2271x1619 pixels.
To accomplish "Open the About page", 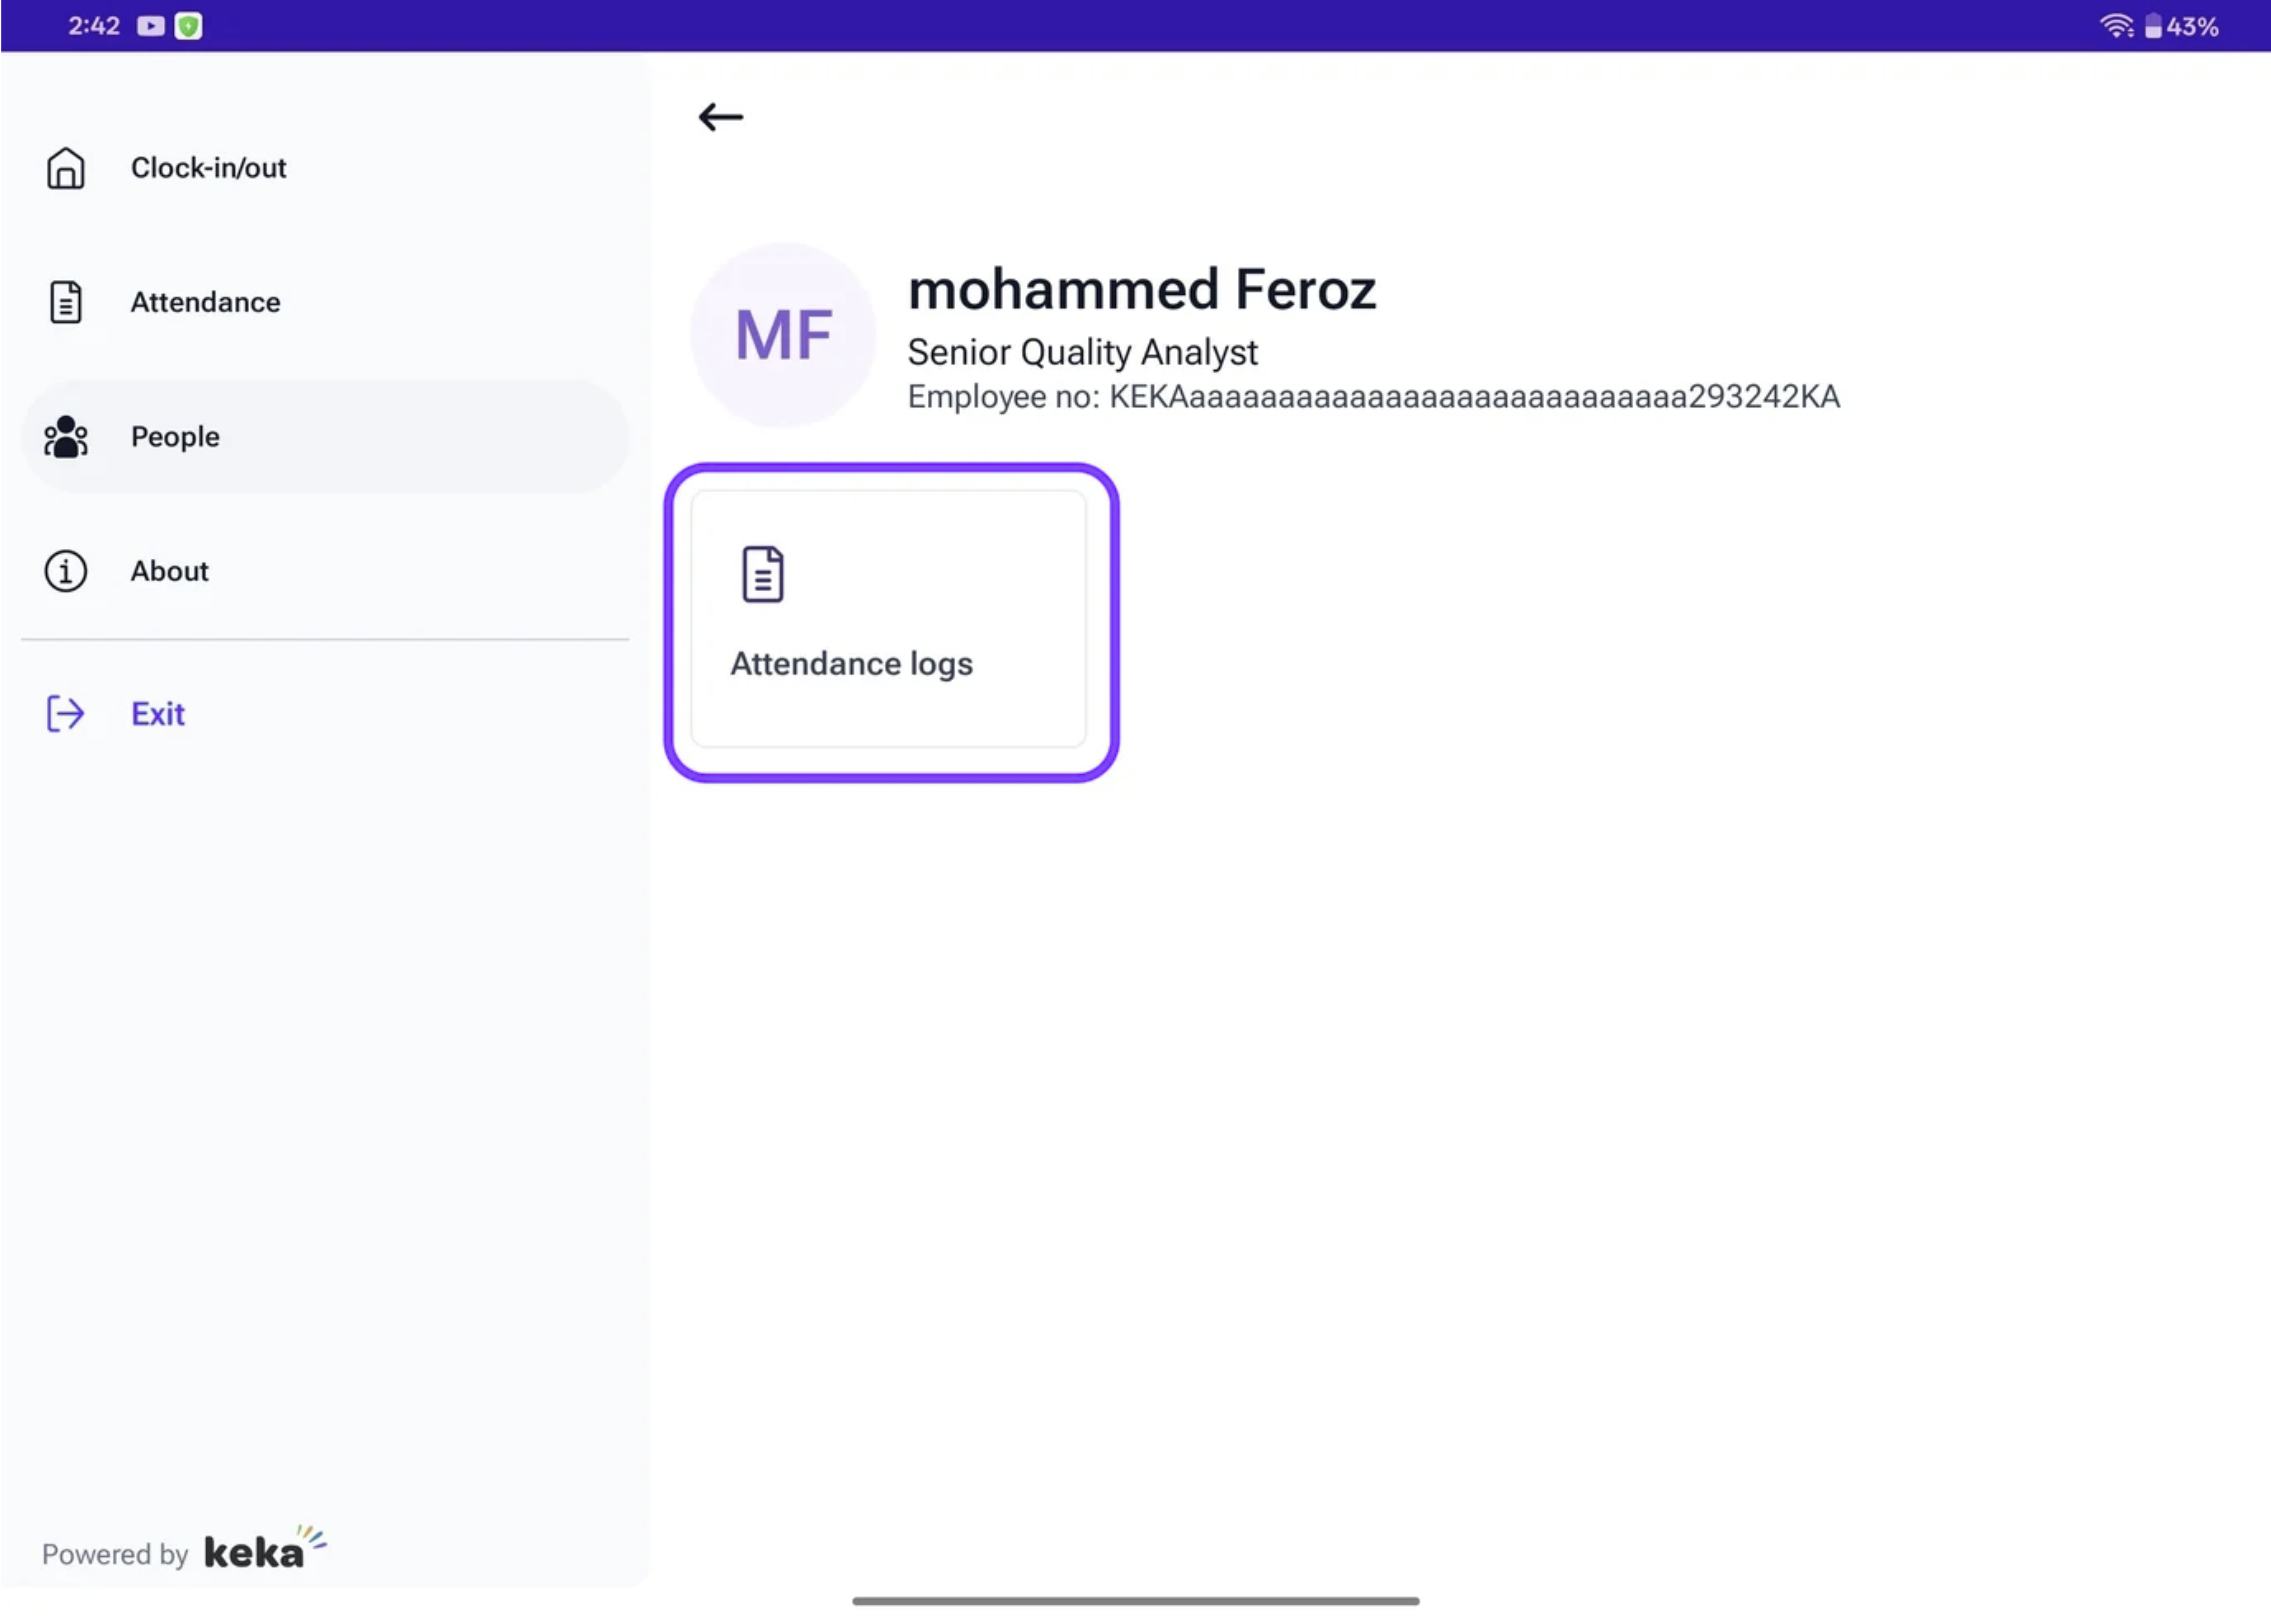I will pos(170,571).
